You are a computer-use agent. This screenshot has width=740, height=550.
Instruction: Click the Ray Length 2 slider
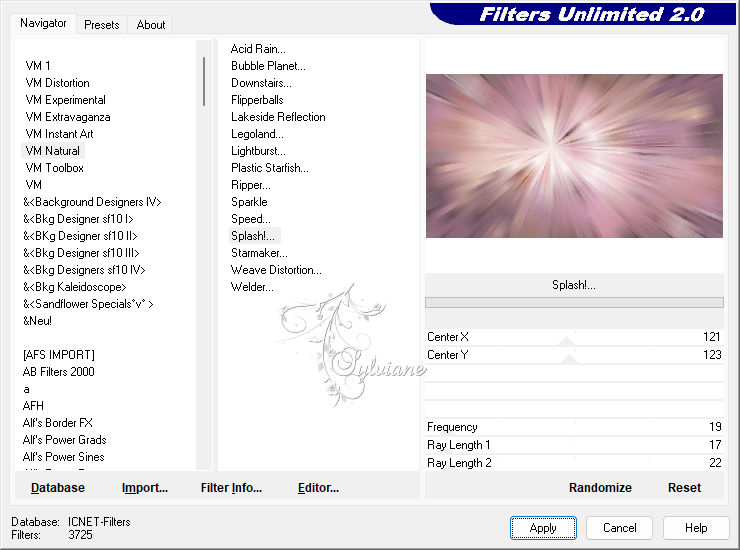(x=574, y=463)
